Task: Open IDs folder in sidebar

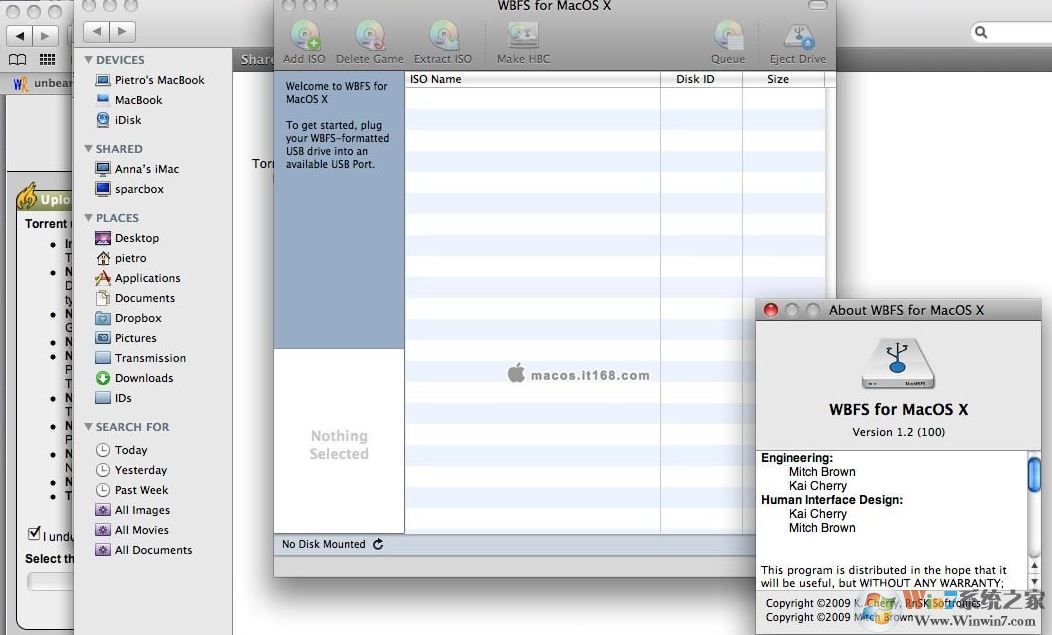Action: coord(113,398)
